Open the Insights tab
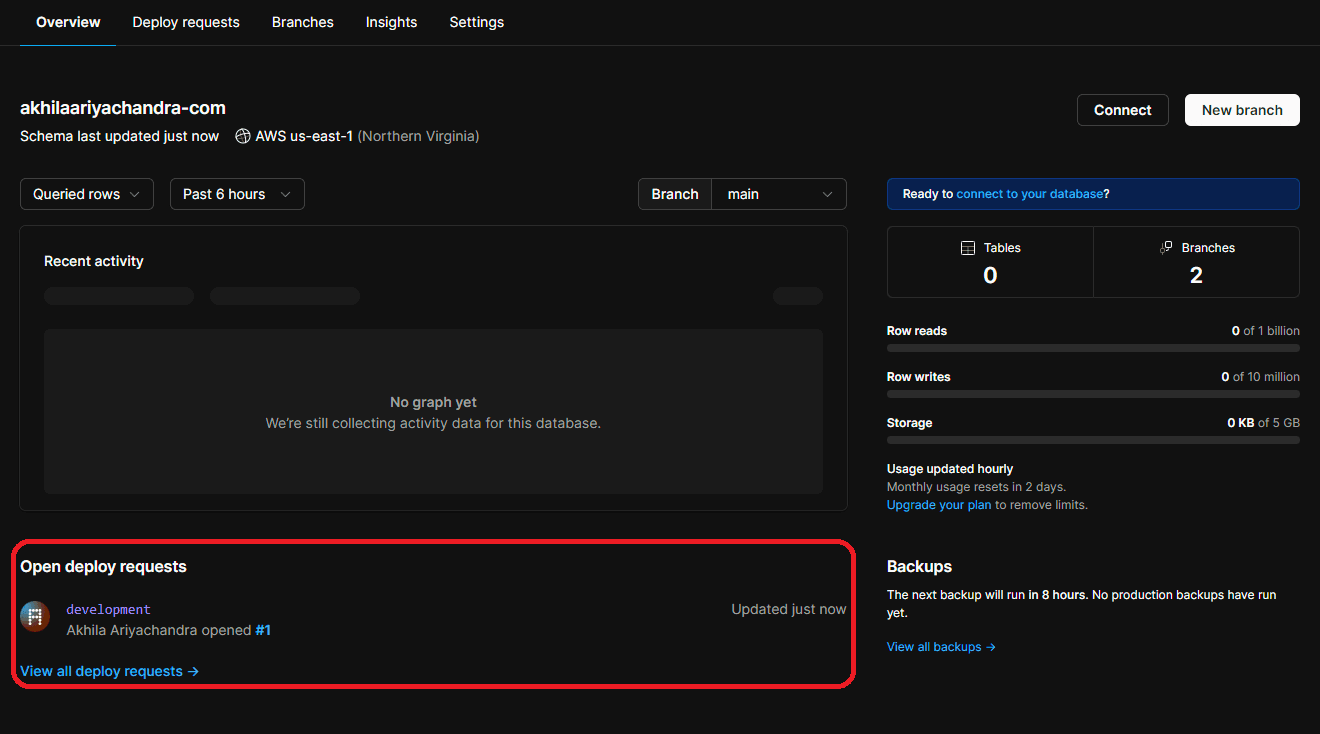Viewport: 1320px width, 734px height. click(391, 22)
